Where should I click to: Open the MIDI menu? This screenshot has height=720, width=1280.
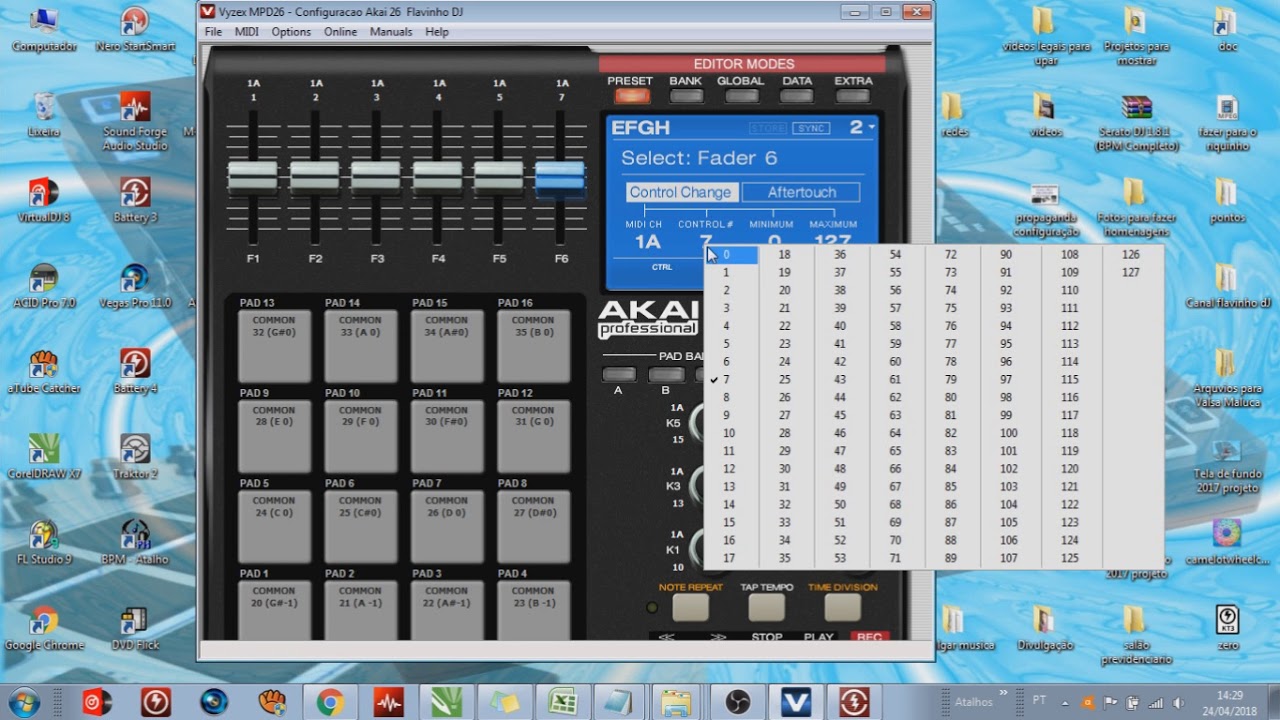click(246, 32)
